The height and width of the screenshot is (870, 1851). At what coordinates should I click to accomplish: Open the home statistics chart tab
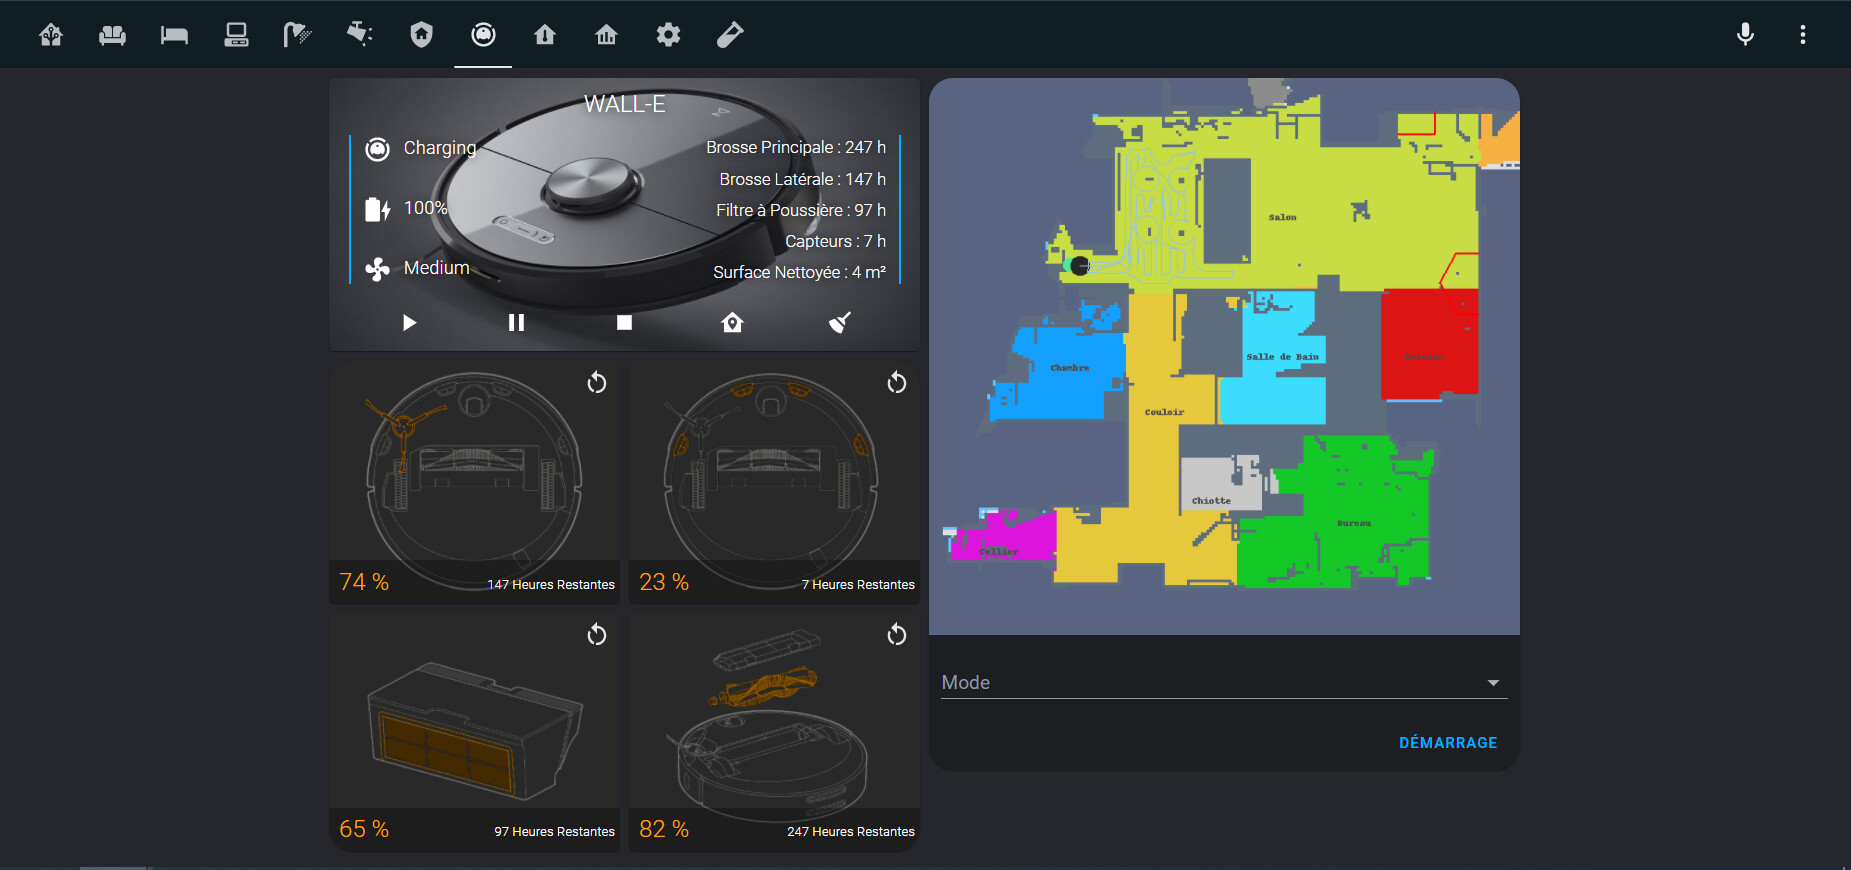click(607, 35)
